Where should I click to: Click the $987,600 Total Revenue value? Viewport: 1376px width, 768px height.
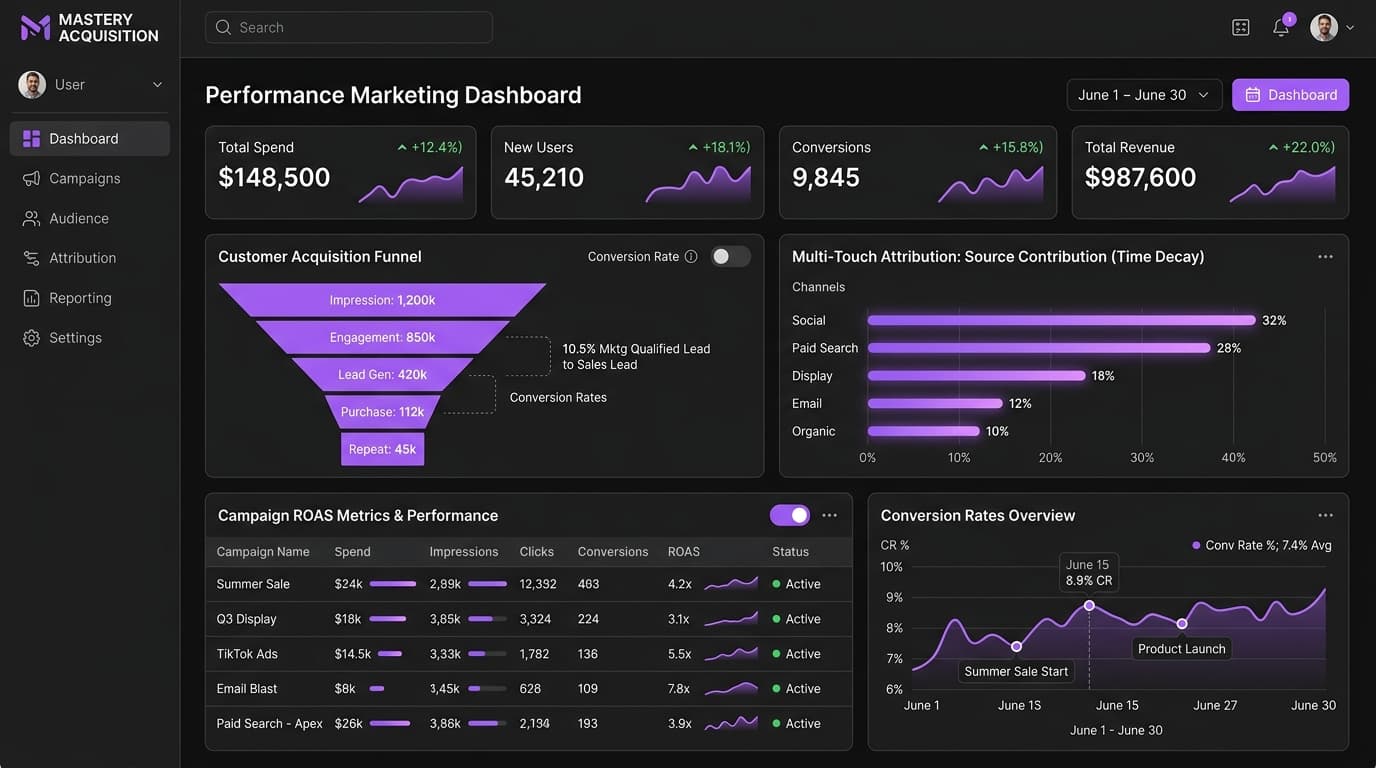pos(1140,178)
